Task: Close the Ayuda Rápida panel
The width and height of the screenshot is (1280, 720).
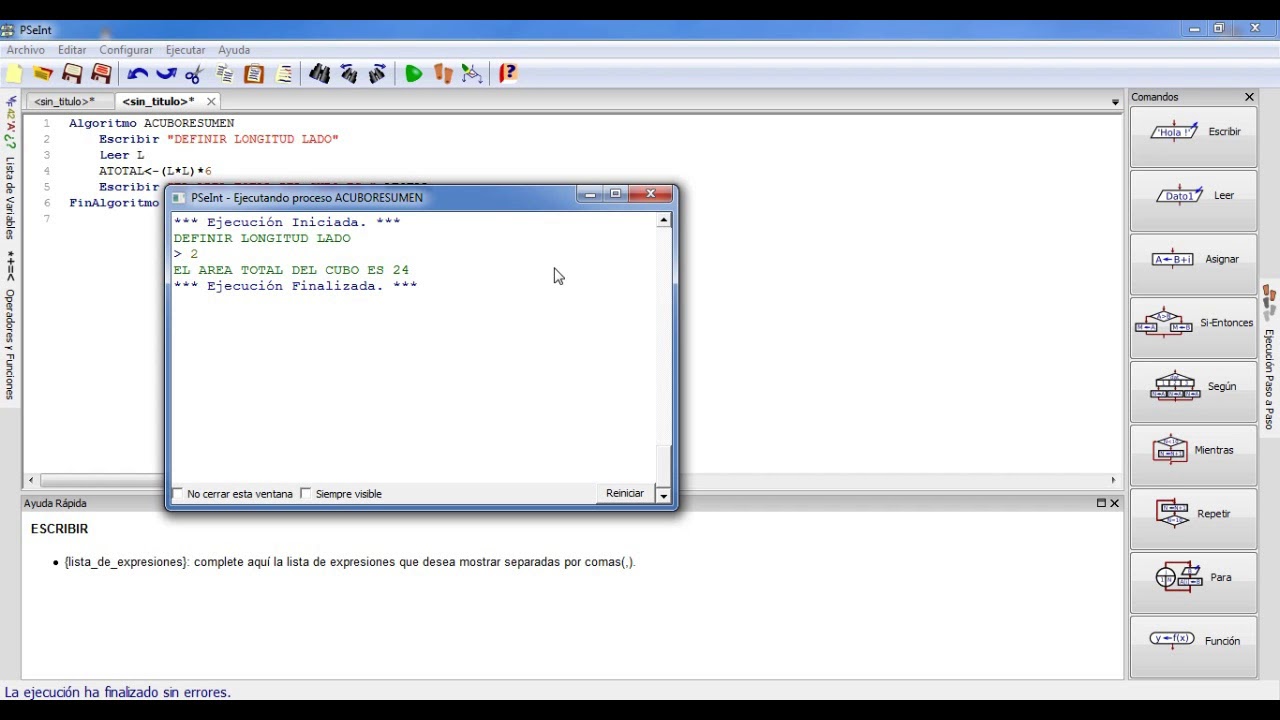Action: (x=1115, y=503)
